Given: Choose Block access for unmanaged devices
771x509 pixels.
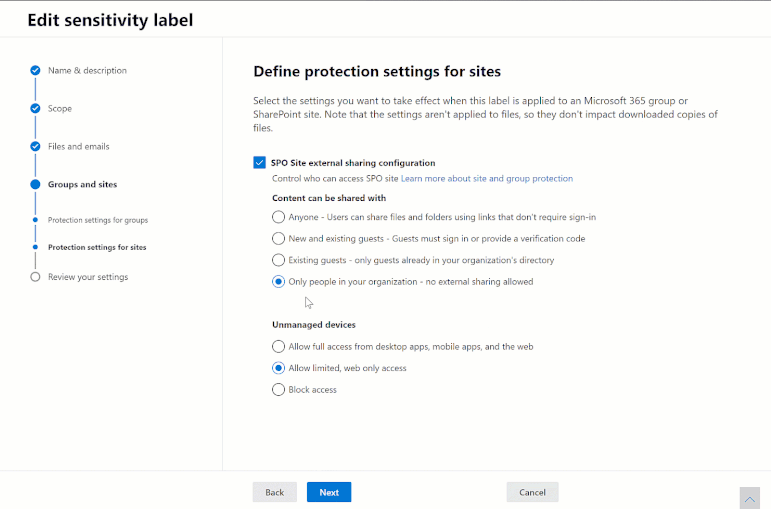Looking at the screenshot, I should (278, 390).
